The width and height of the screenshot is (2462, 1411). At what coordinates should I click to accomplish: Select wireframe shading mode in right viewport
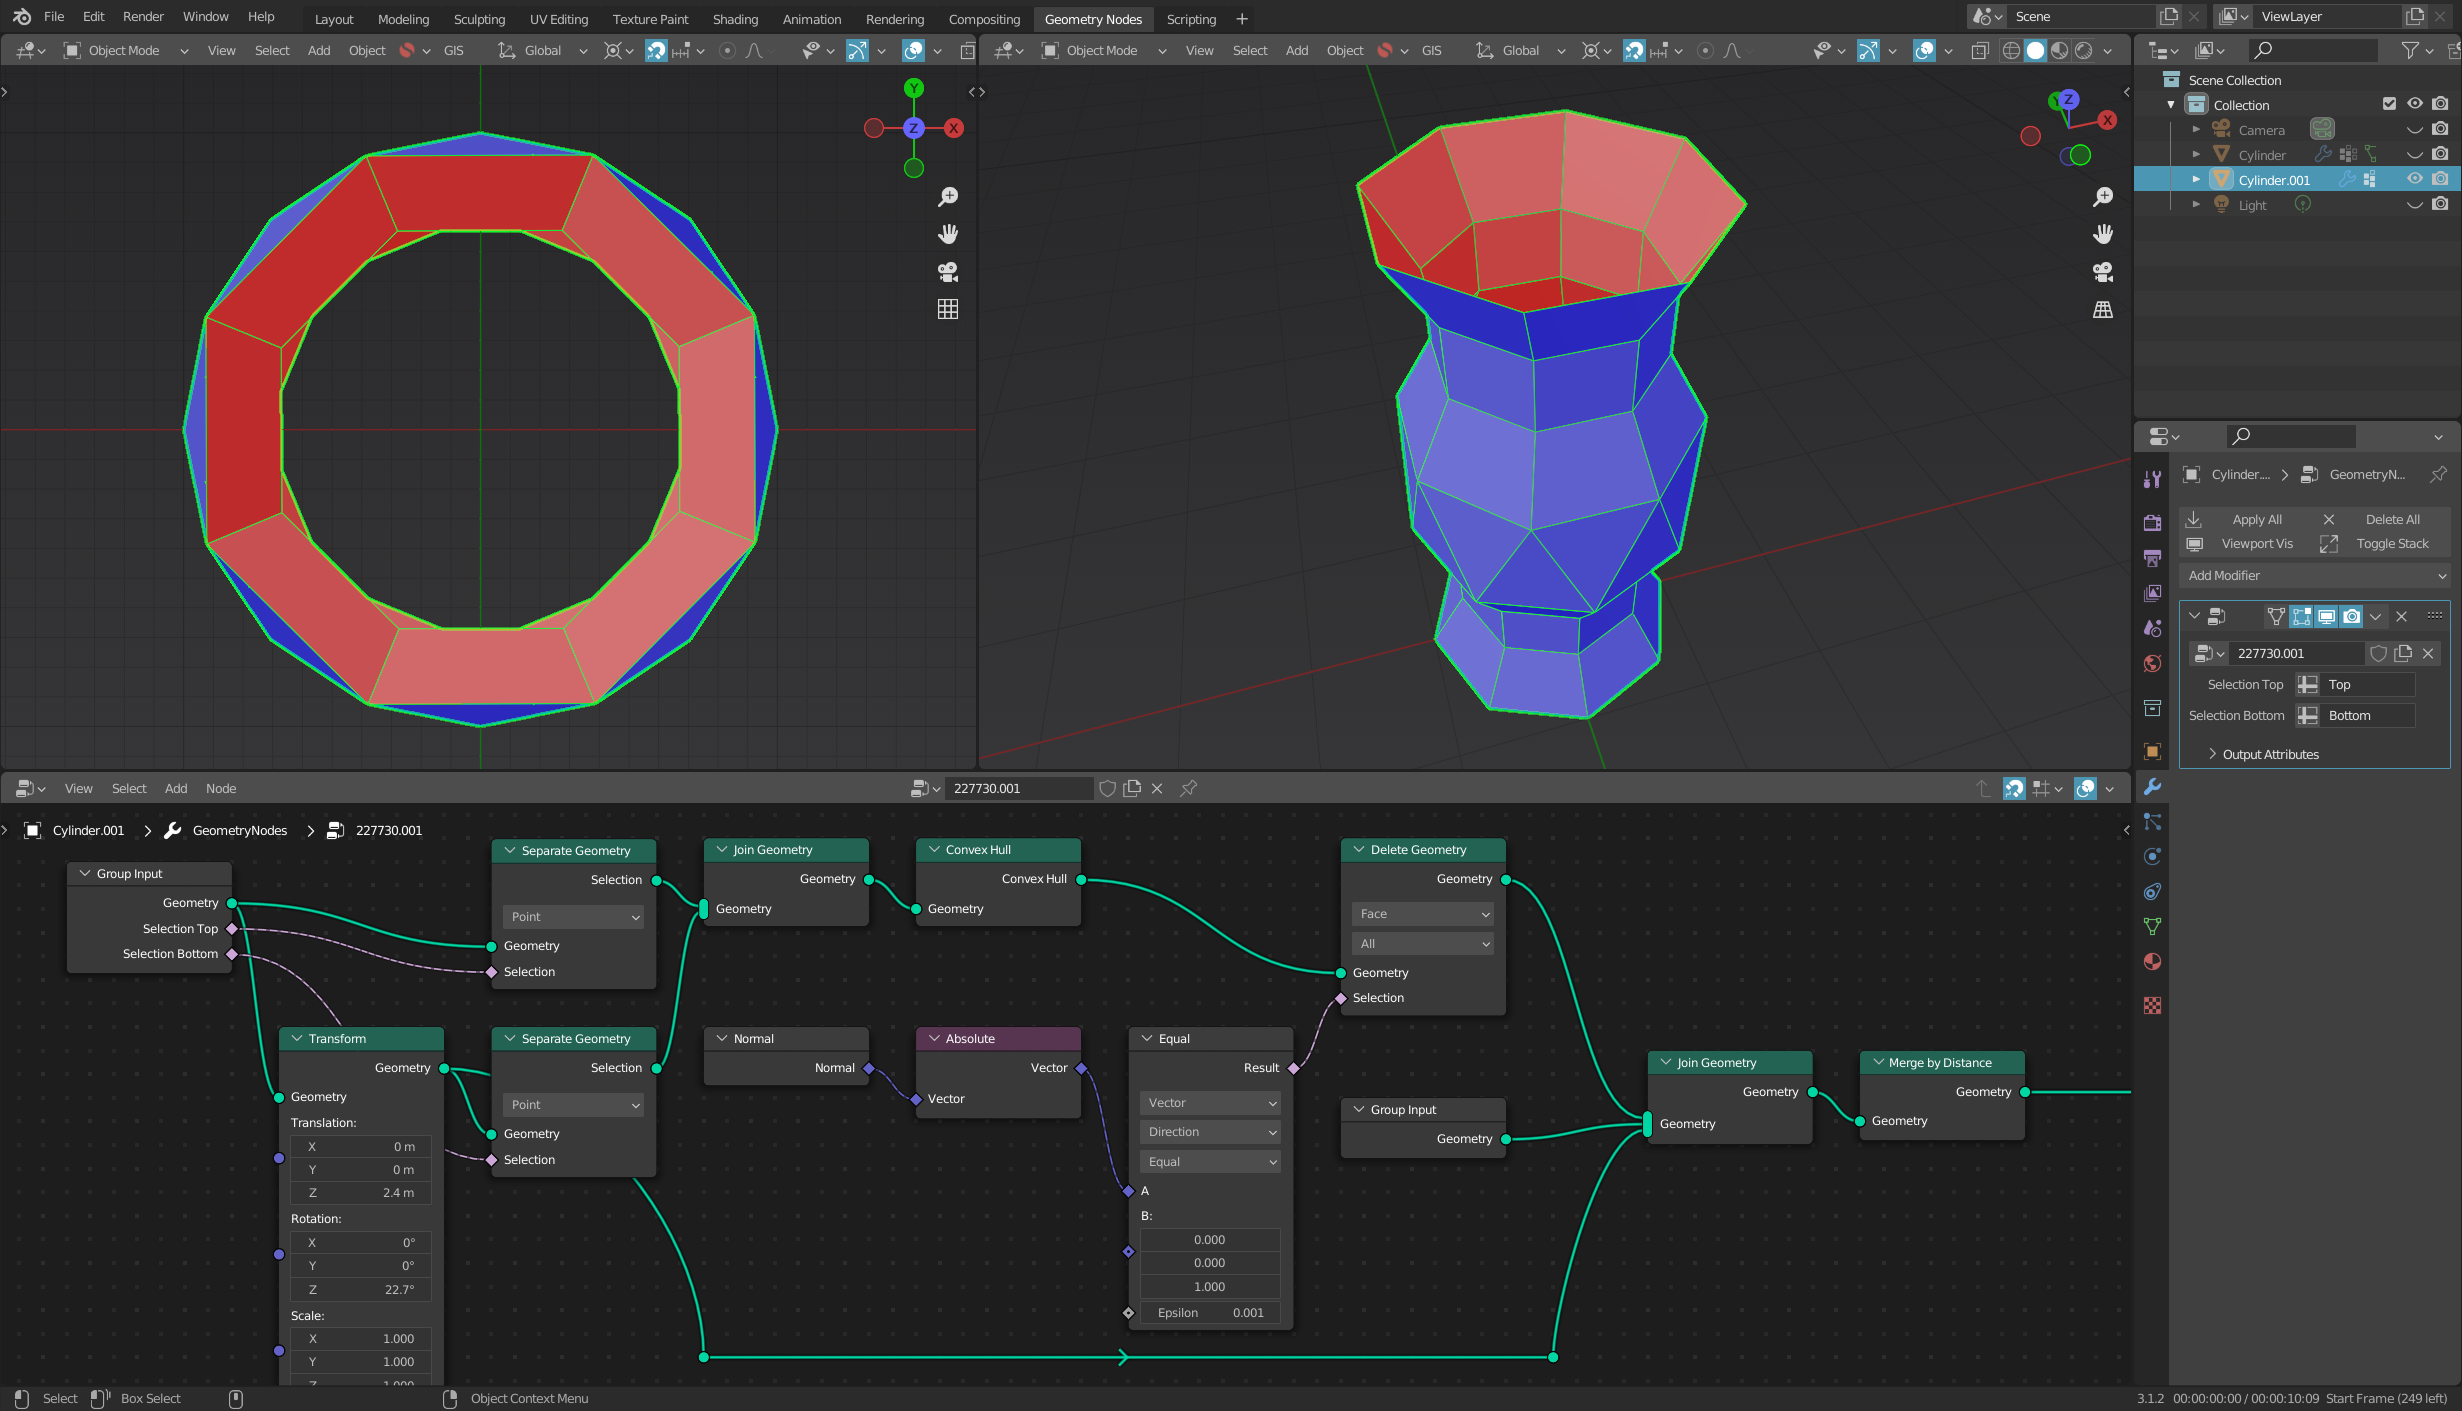coord(2011,50)
